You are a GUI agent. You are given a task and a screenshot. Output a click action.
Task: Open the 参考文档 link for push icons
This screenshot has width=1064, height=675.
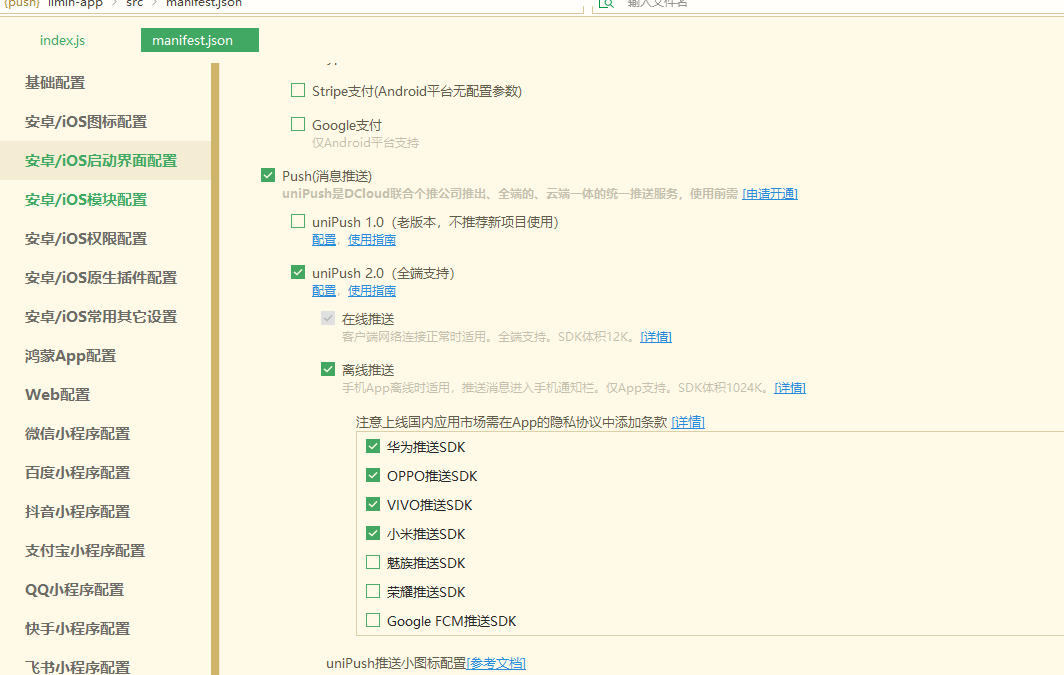[496, 663]
